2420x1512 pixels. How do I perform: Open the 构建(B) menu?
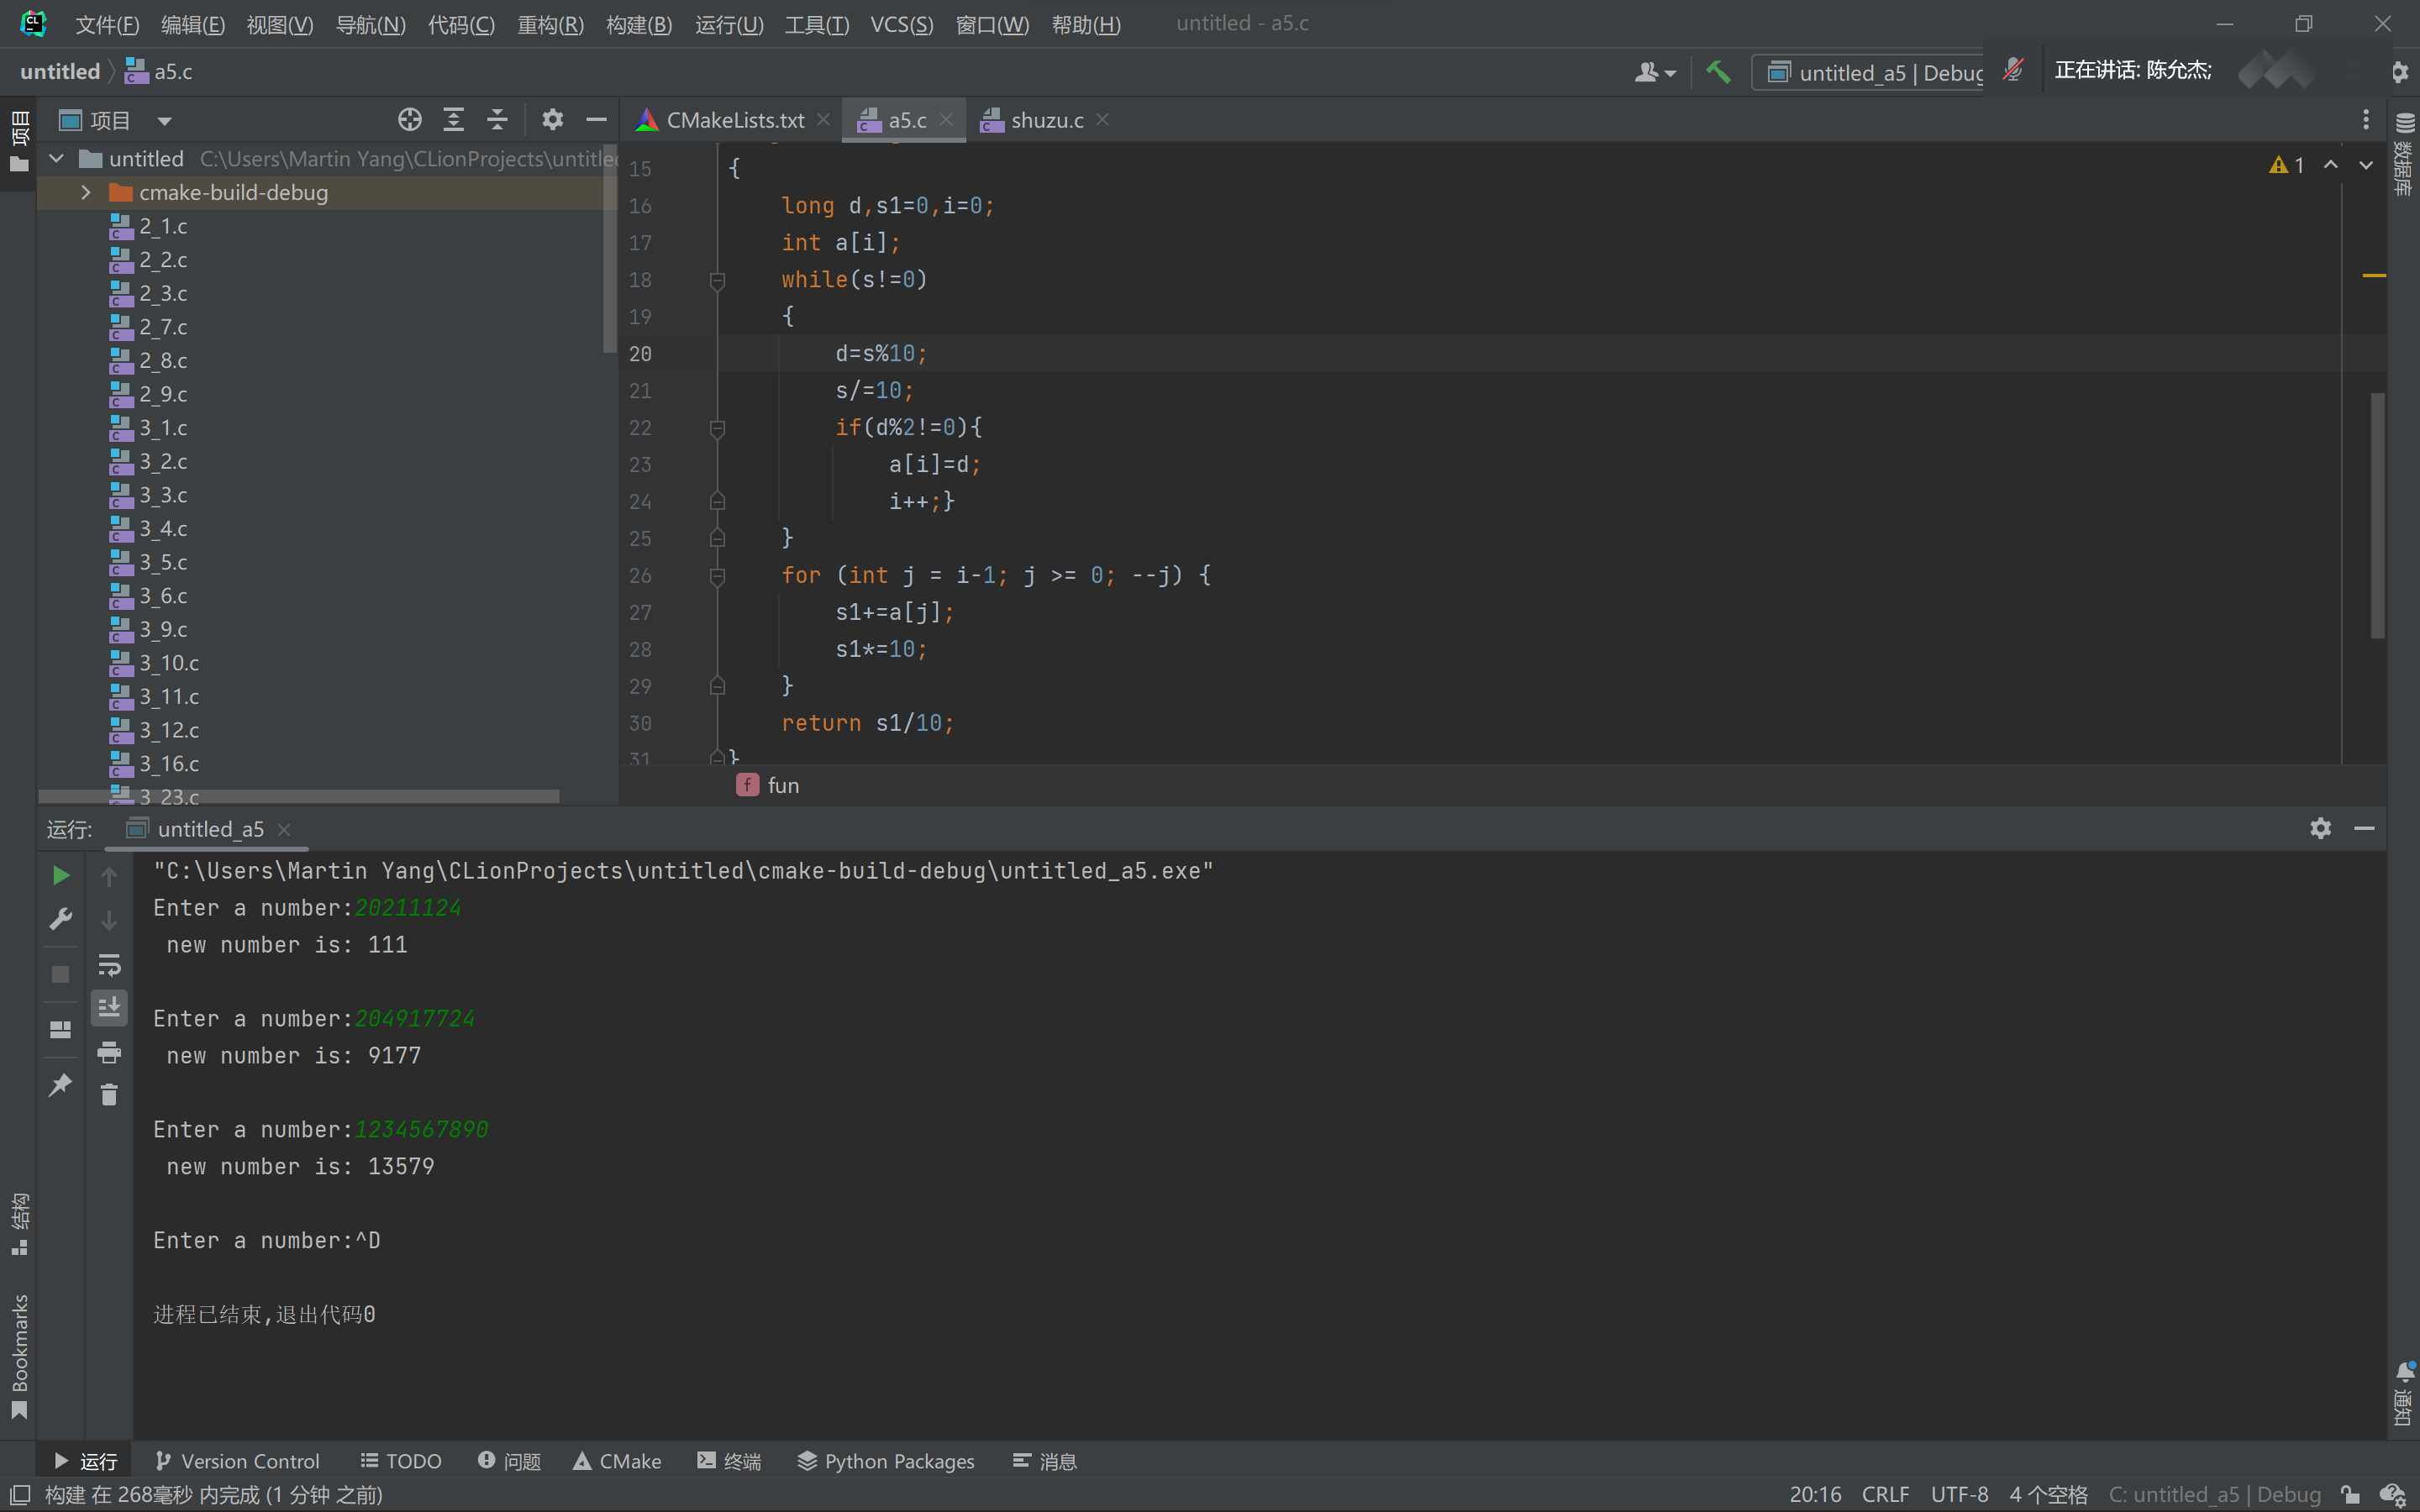click(638, 24)
